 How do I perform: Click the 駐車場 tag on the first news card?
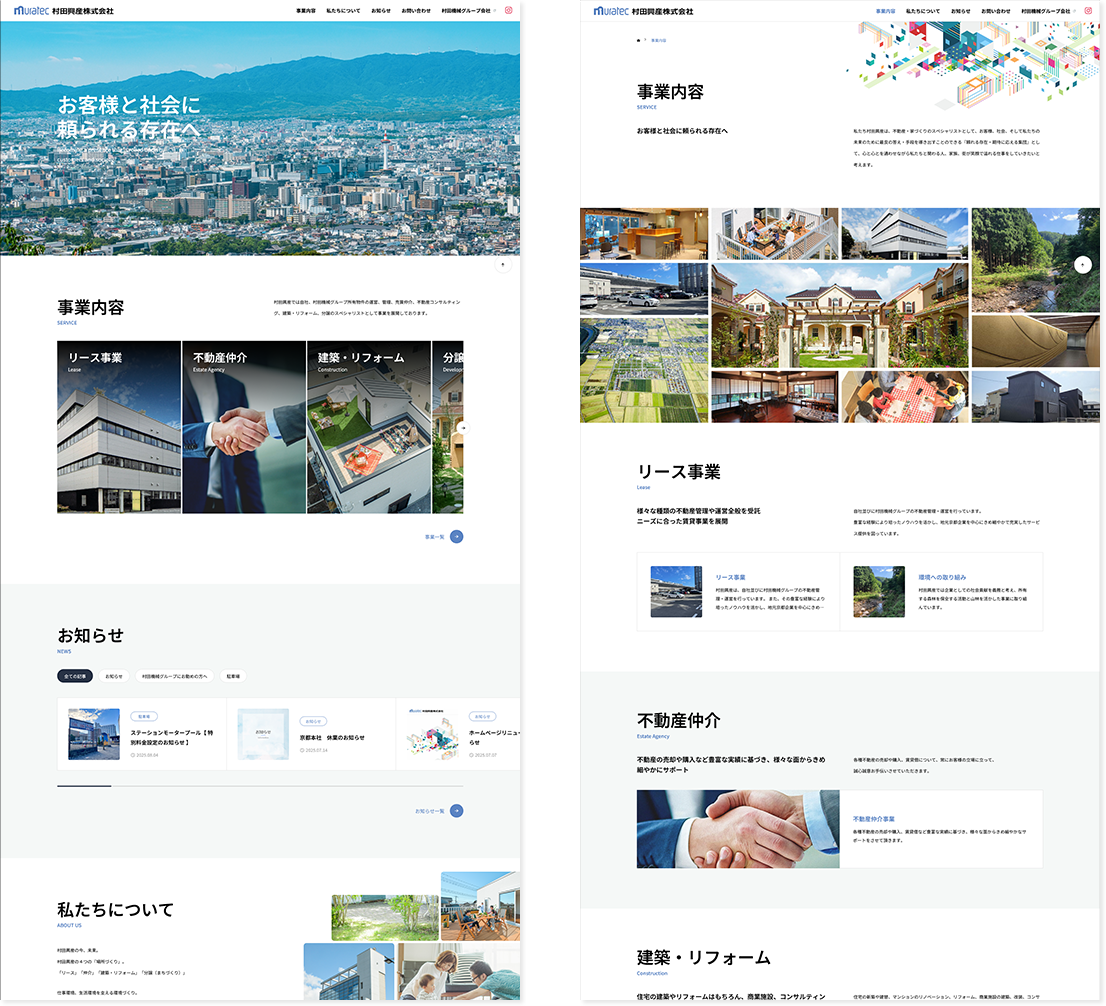(144, 716)
